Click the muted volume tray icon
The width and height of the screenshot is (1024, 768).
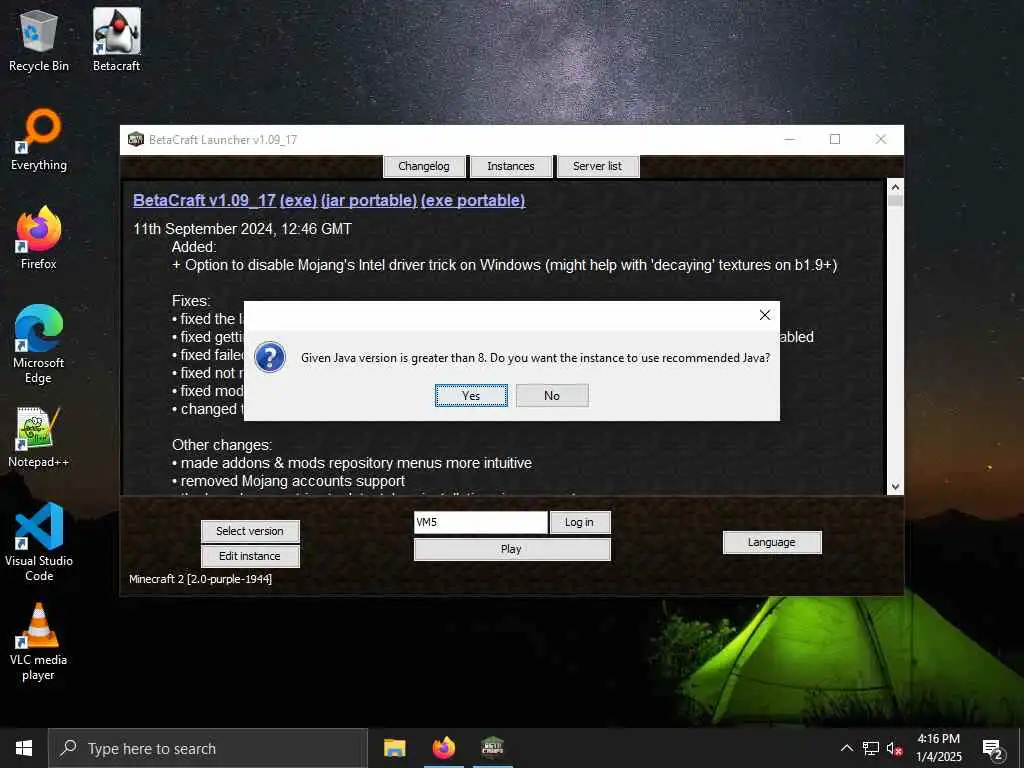pyautogui.click(x=894, y=748)
